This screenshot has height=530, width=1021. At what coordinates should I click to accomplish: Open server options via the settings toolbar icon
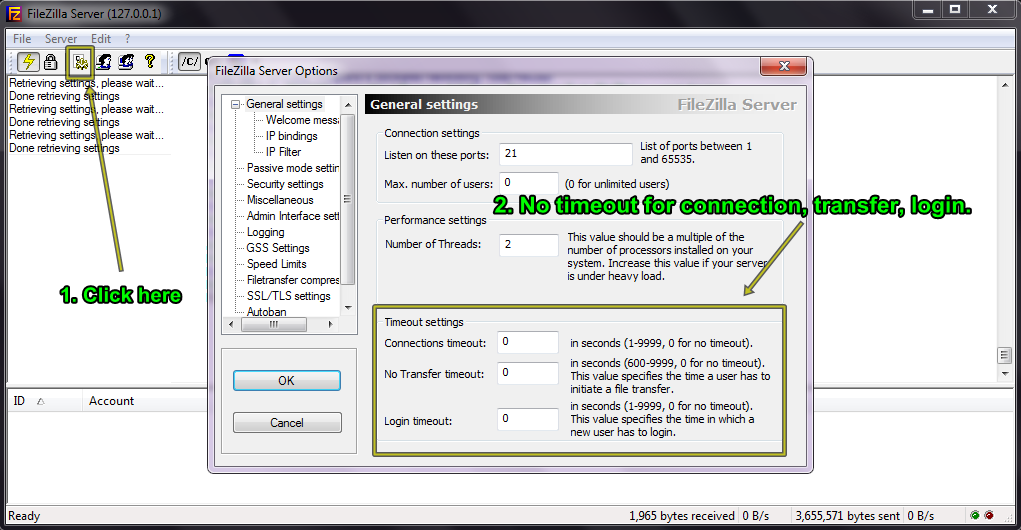pyautogui.click(x=81, y=63)
